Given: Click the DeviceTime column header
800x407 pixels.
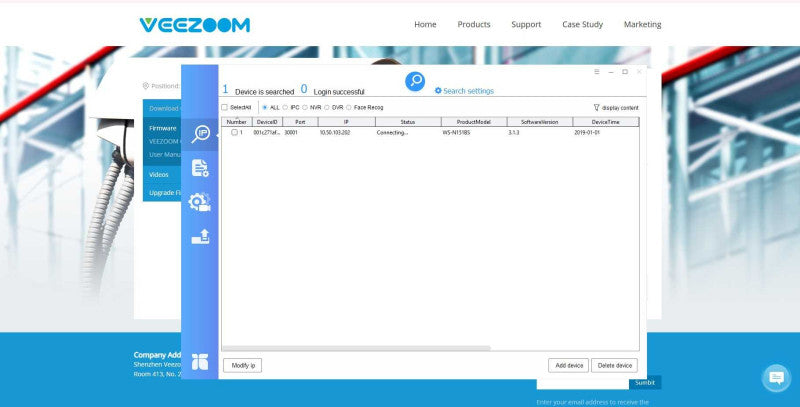Looking at the screenshot, I should pos(606,122).
